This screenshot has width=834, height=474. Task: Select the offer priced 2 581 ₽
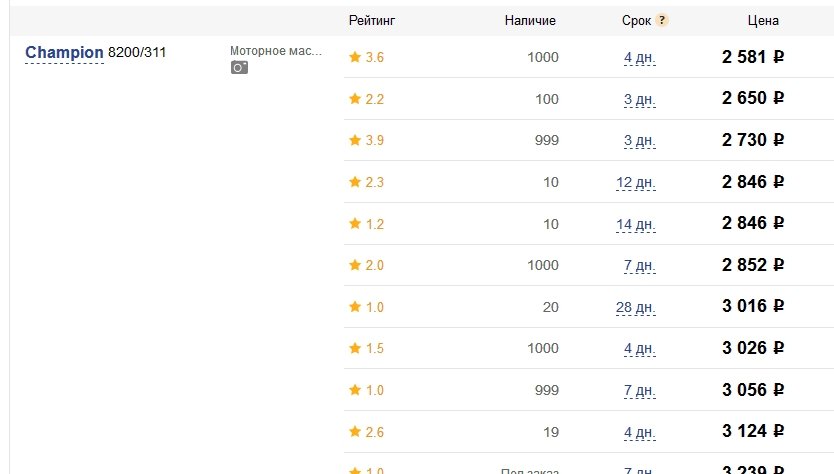pos(753,57)
